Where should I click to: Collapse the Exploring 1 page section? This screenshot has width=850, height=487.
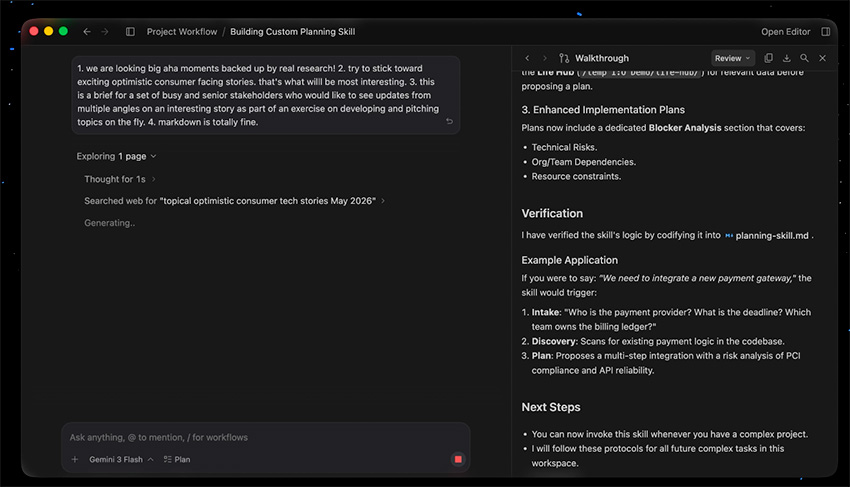(x=117, y=156)
